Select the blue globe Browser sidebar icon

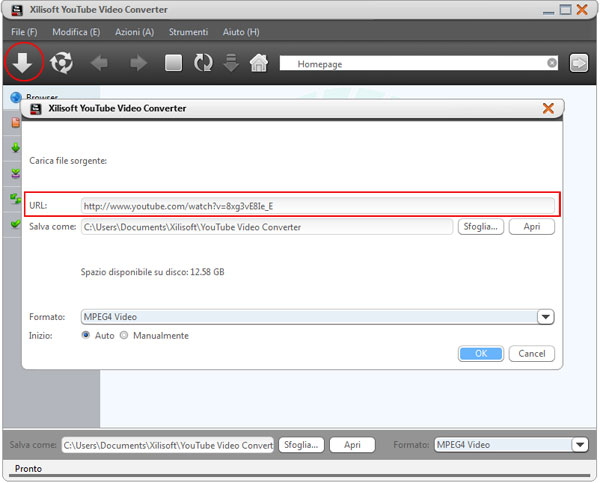click(x=16, y=97)
